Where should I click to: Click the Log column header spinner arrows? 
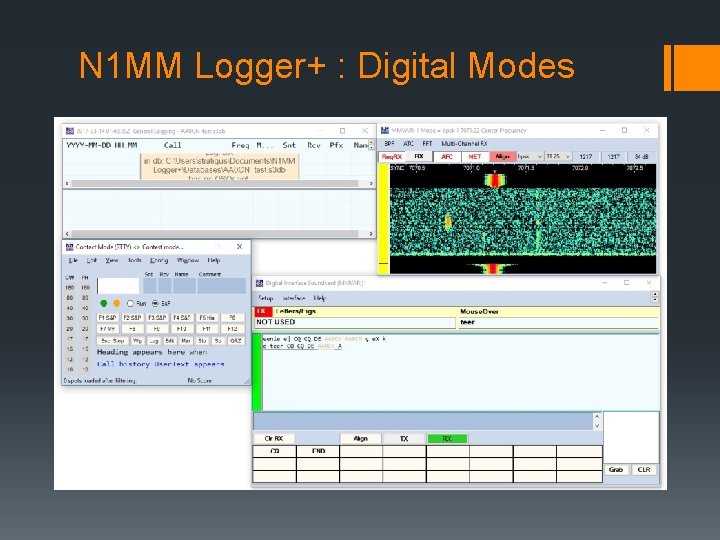(371, 145)
